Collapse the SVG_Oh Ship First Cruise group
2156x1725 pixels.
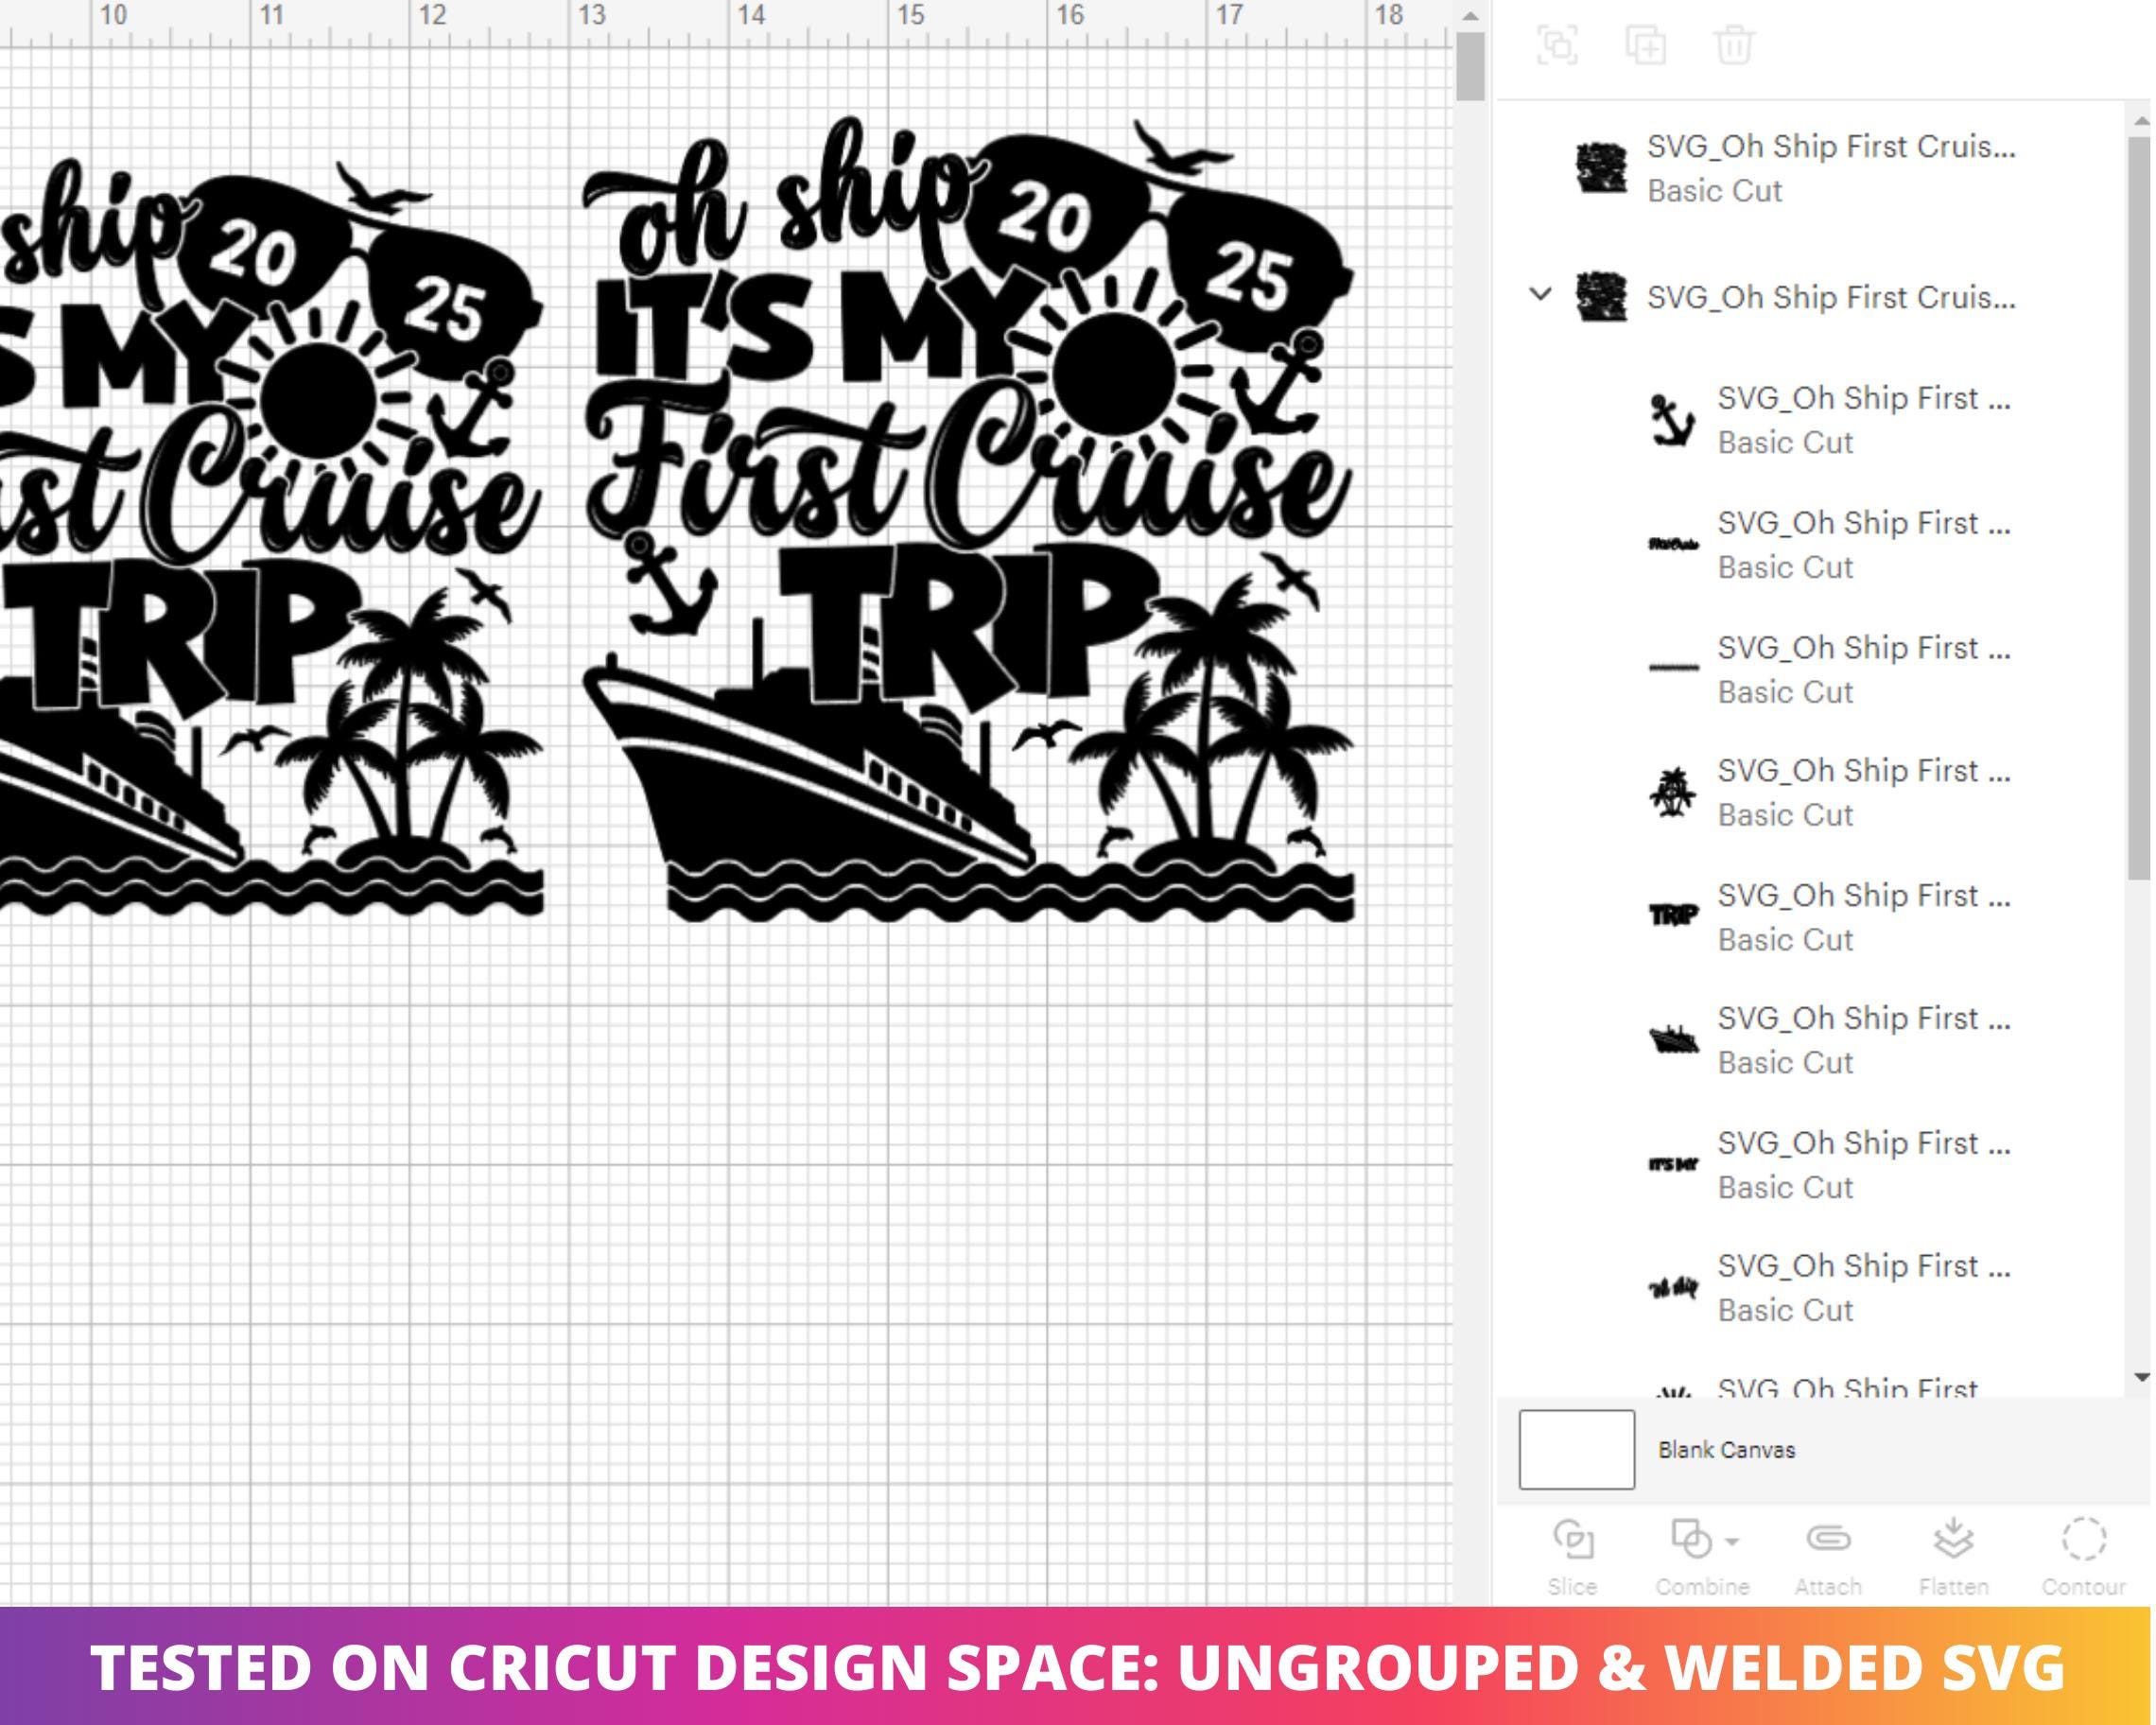(x=1541, y=295)
